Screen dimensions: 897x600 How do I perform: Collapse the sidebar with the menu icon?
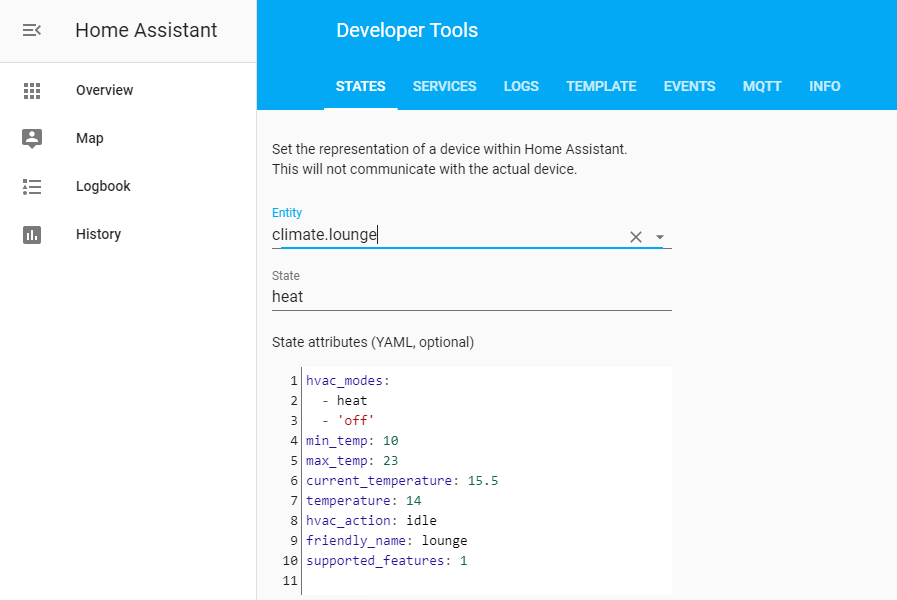click(x=31, y=30)
